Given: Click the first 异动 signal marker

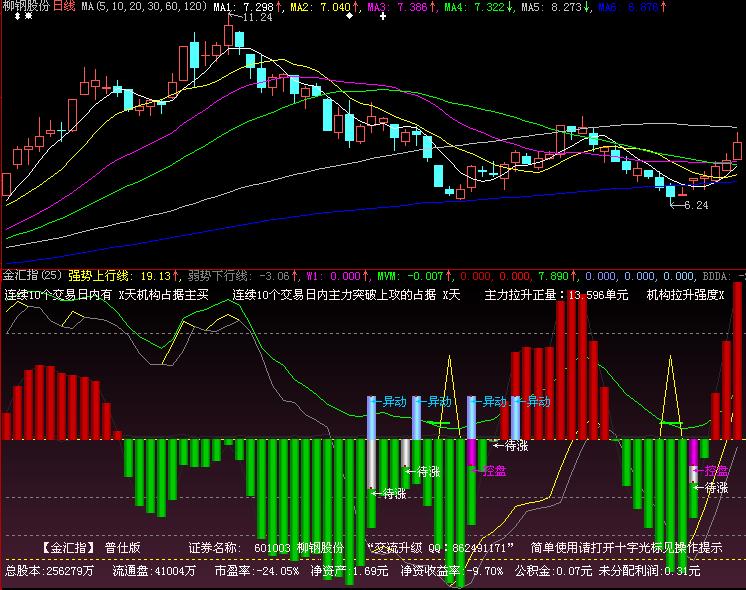Looking at the screenshot, I should 394,402.
